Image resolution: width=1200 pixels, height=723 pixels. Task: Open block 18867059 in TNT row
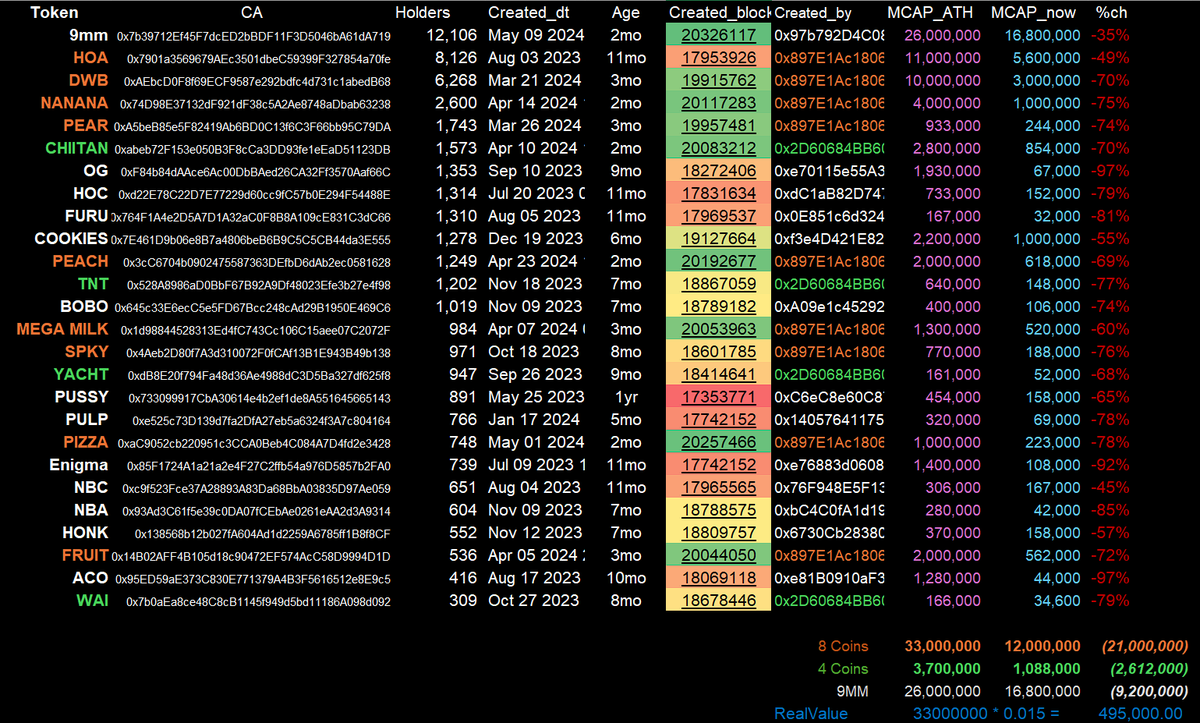pyautogui.click(x=718, y=284)
